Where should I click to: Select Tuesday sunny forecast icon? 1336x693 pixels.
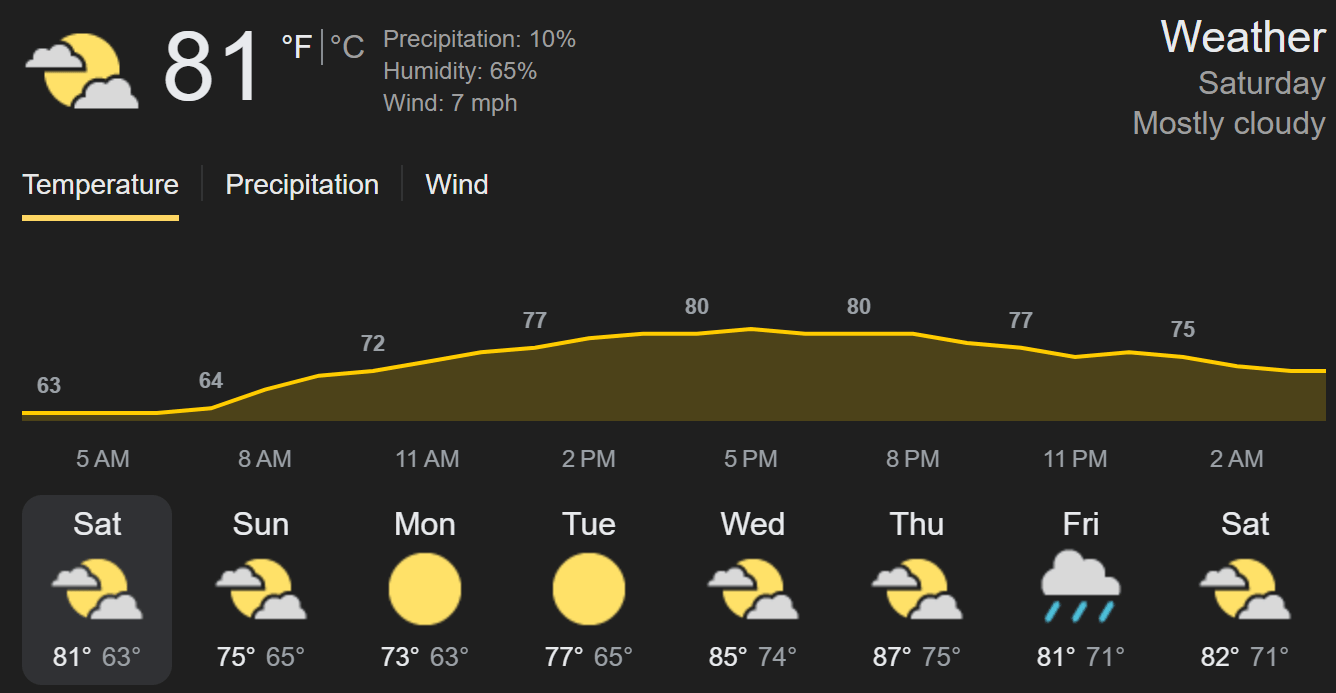589,589
